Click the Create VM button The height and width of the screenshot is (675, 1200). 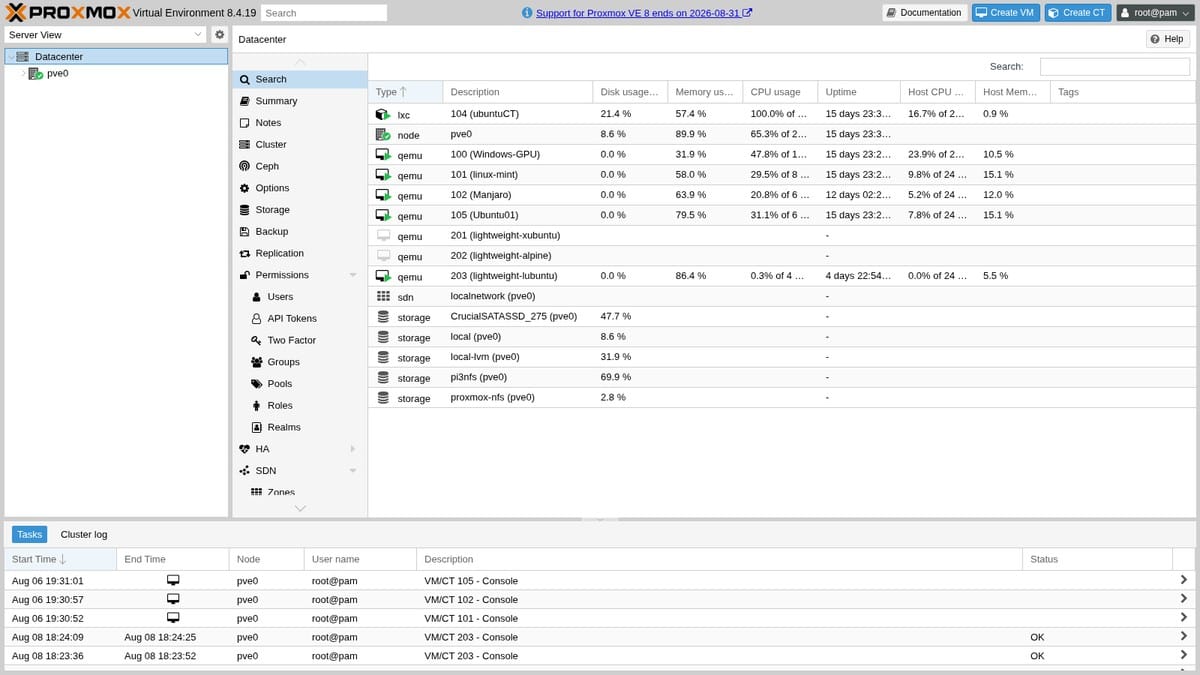[x=1005, y=13]
